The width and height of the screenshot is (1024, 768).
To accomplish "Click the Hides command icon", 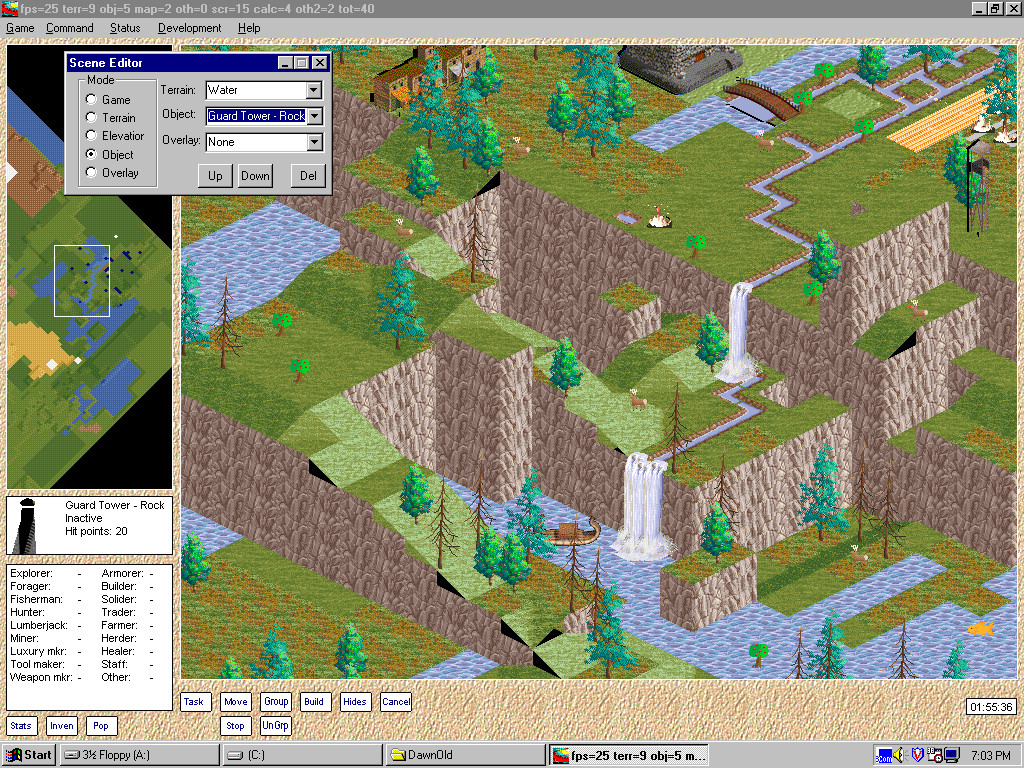I will point(355,702).
